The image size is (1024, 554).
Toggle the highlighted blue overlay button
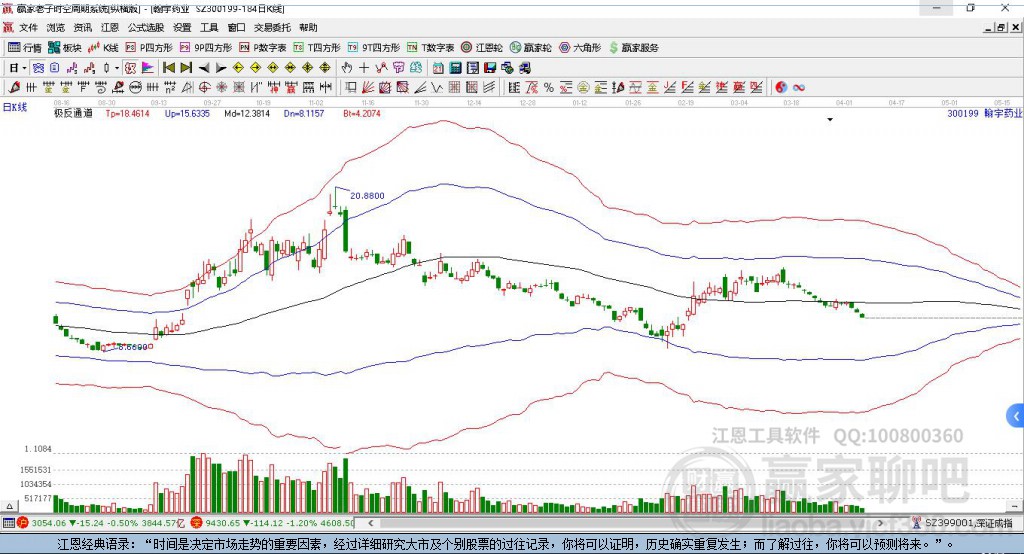coord(38,68)
